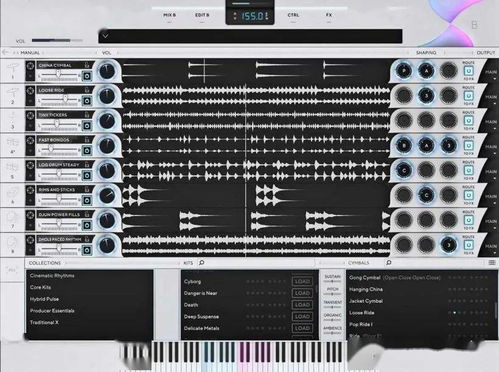Select Hybrid Pulse in the Collections list
The image size is (499, 372).
tap(44, 299)
